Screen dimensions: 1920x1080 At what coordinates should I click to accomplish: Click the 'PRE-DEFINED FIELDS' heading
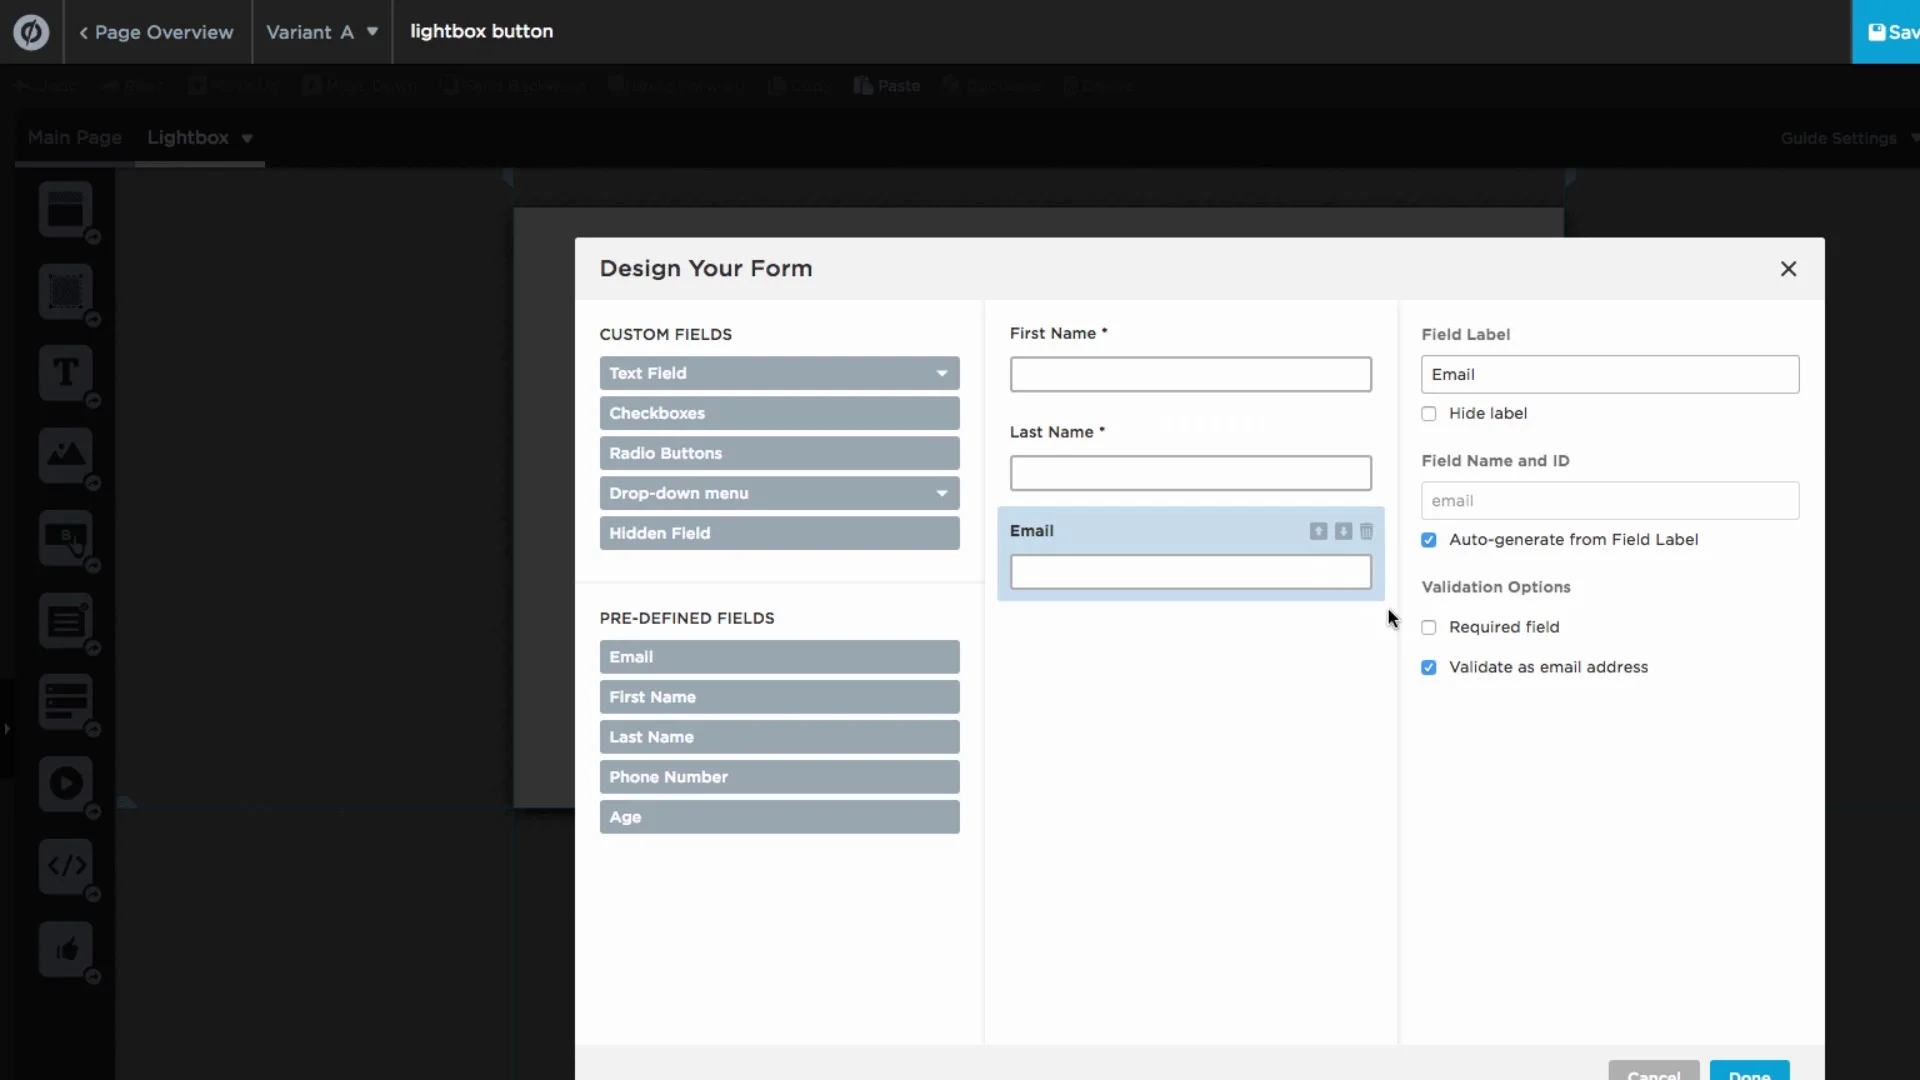click(x=687, y=618)
